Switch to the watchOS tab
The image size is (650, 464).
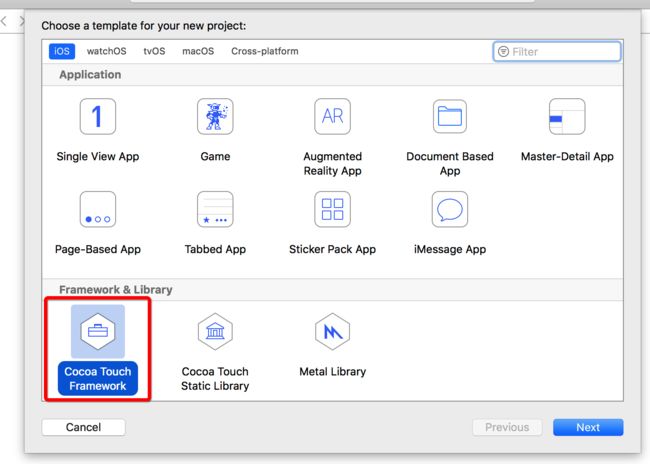click(107, 51)
